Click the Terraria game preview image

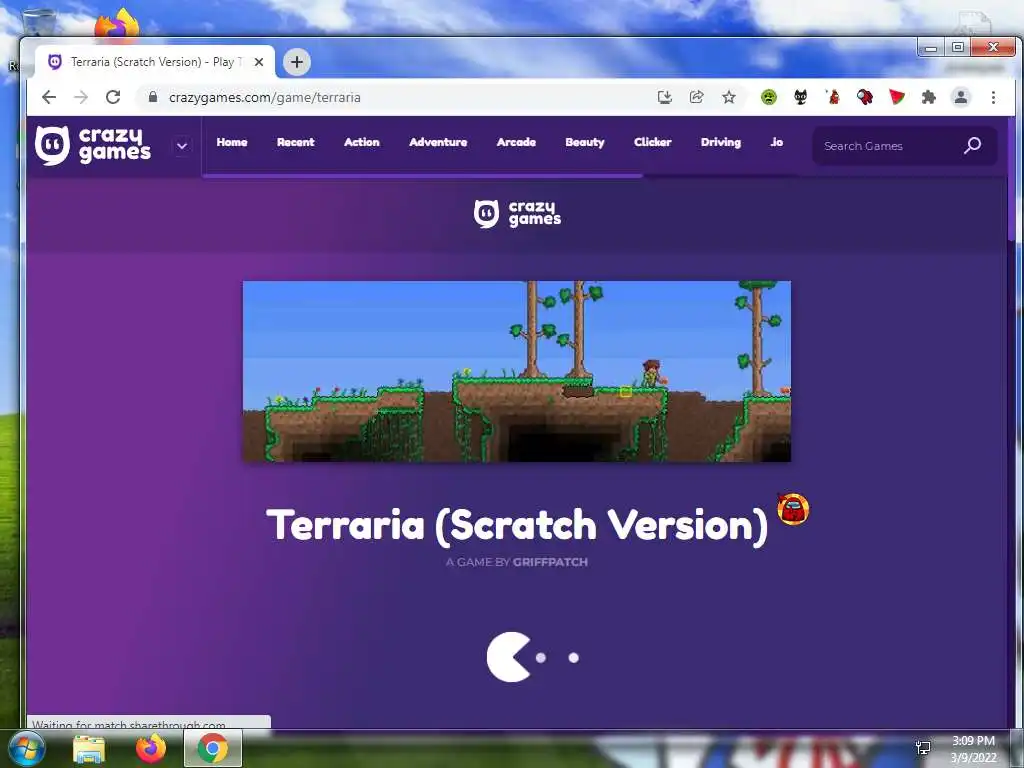(517, 371)
